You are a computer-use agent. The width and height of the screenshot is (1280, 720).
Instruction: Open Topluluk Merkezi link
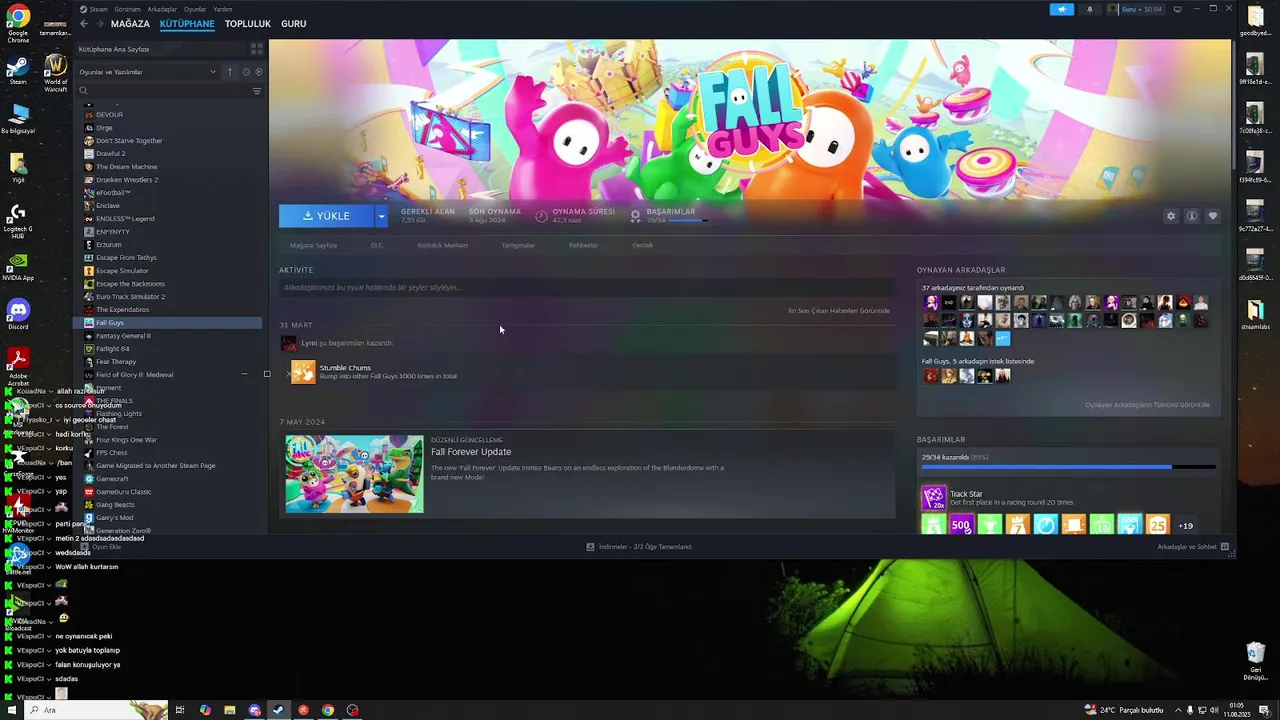coord(442,245)
